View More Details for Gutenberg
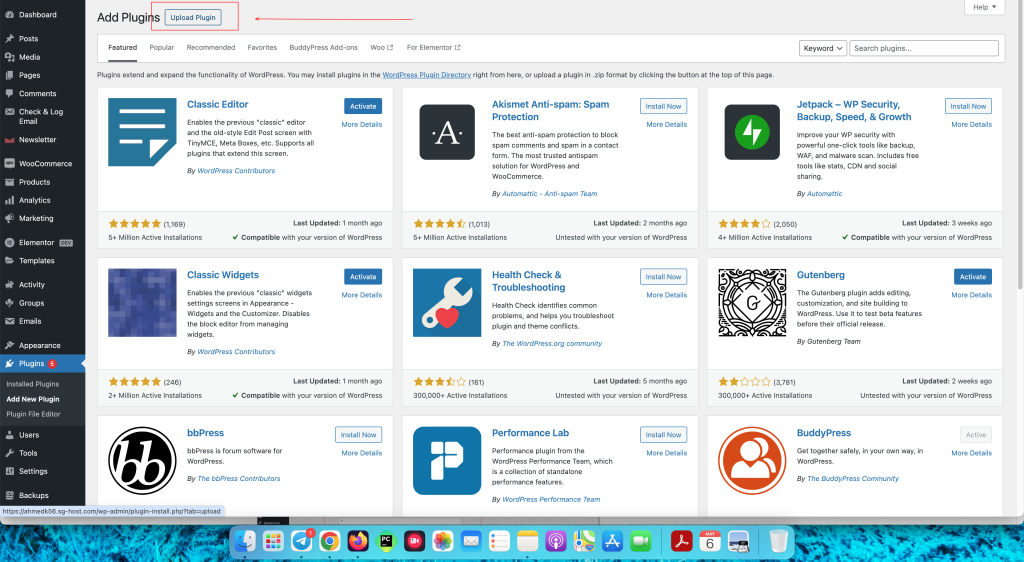Screen dimensions: 1024x562 point(971,295)
